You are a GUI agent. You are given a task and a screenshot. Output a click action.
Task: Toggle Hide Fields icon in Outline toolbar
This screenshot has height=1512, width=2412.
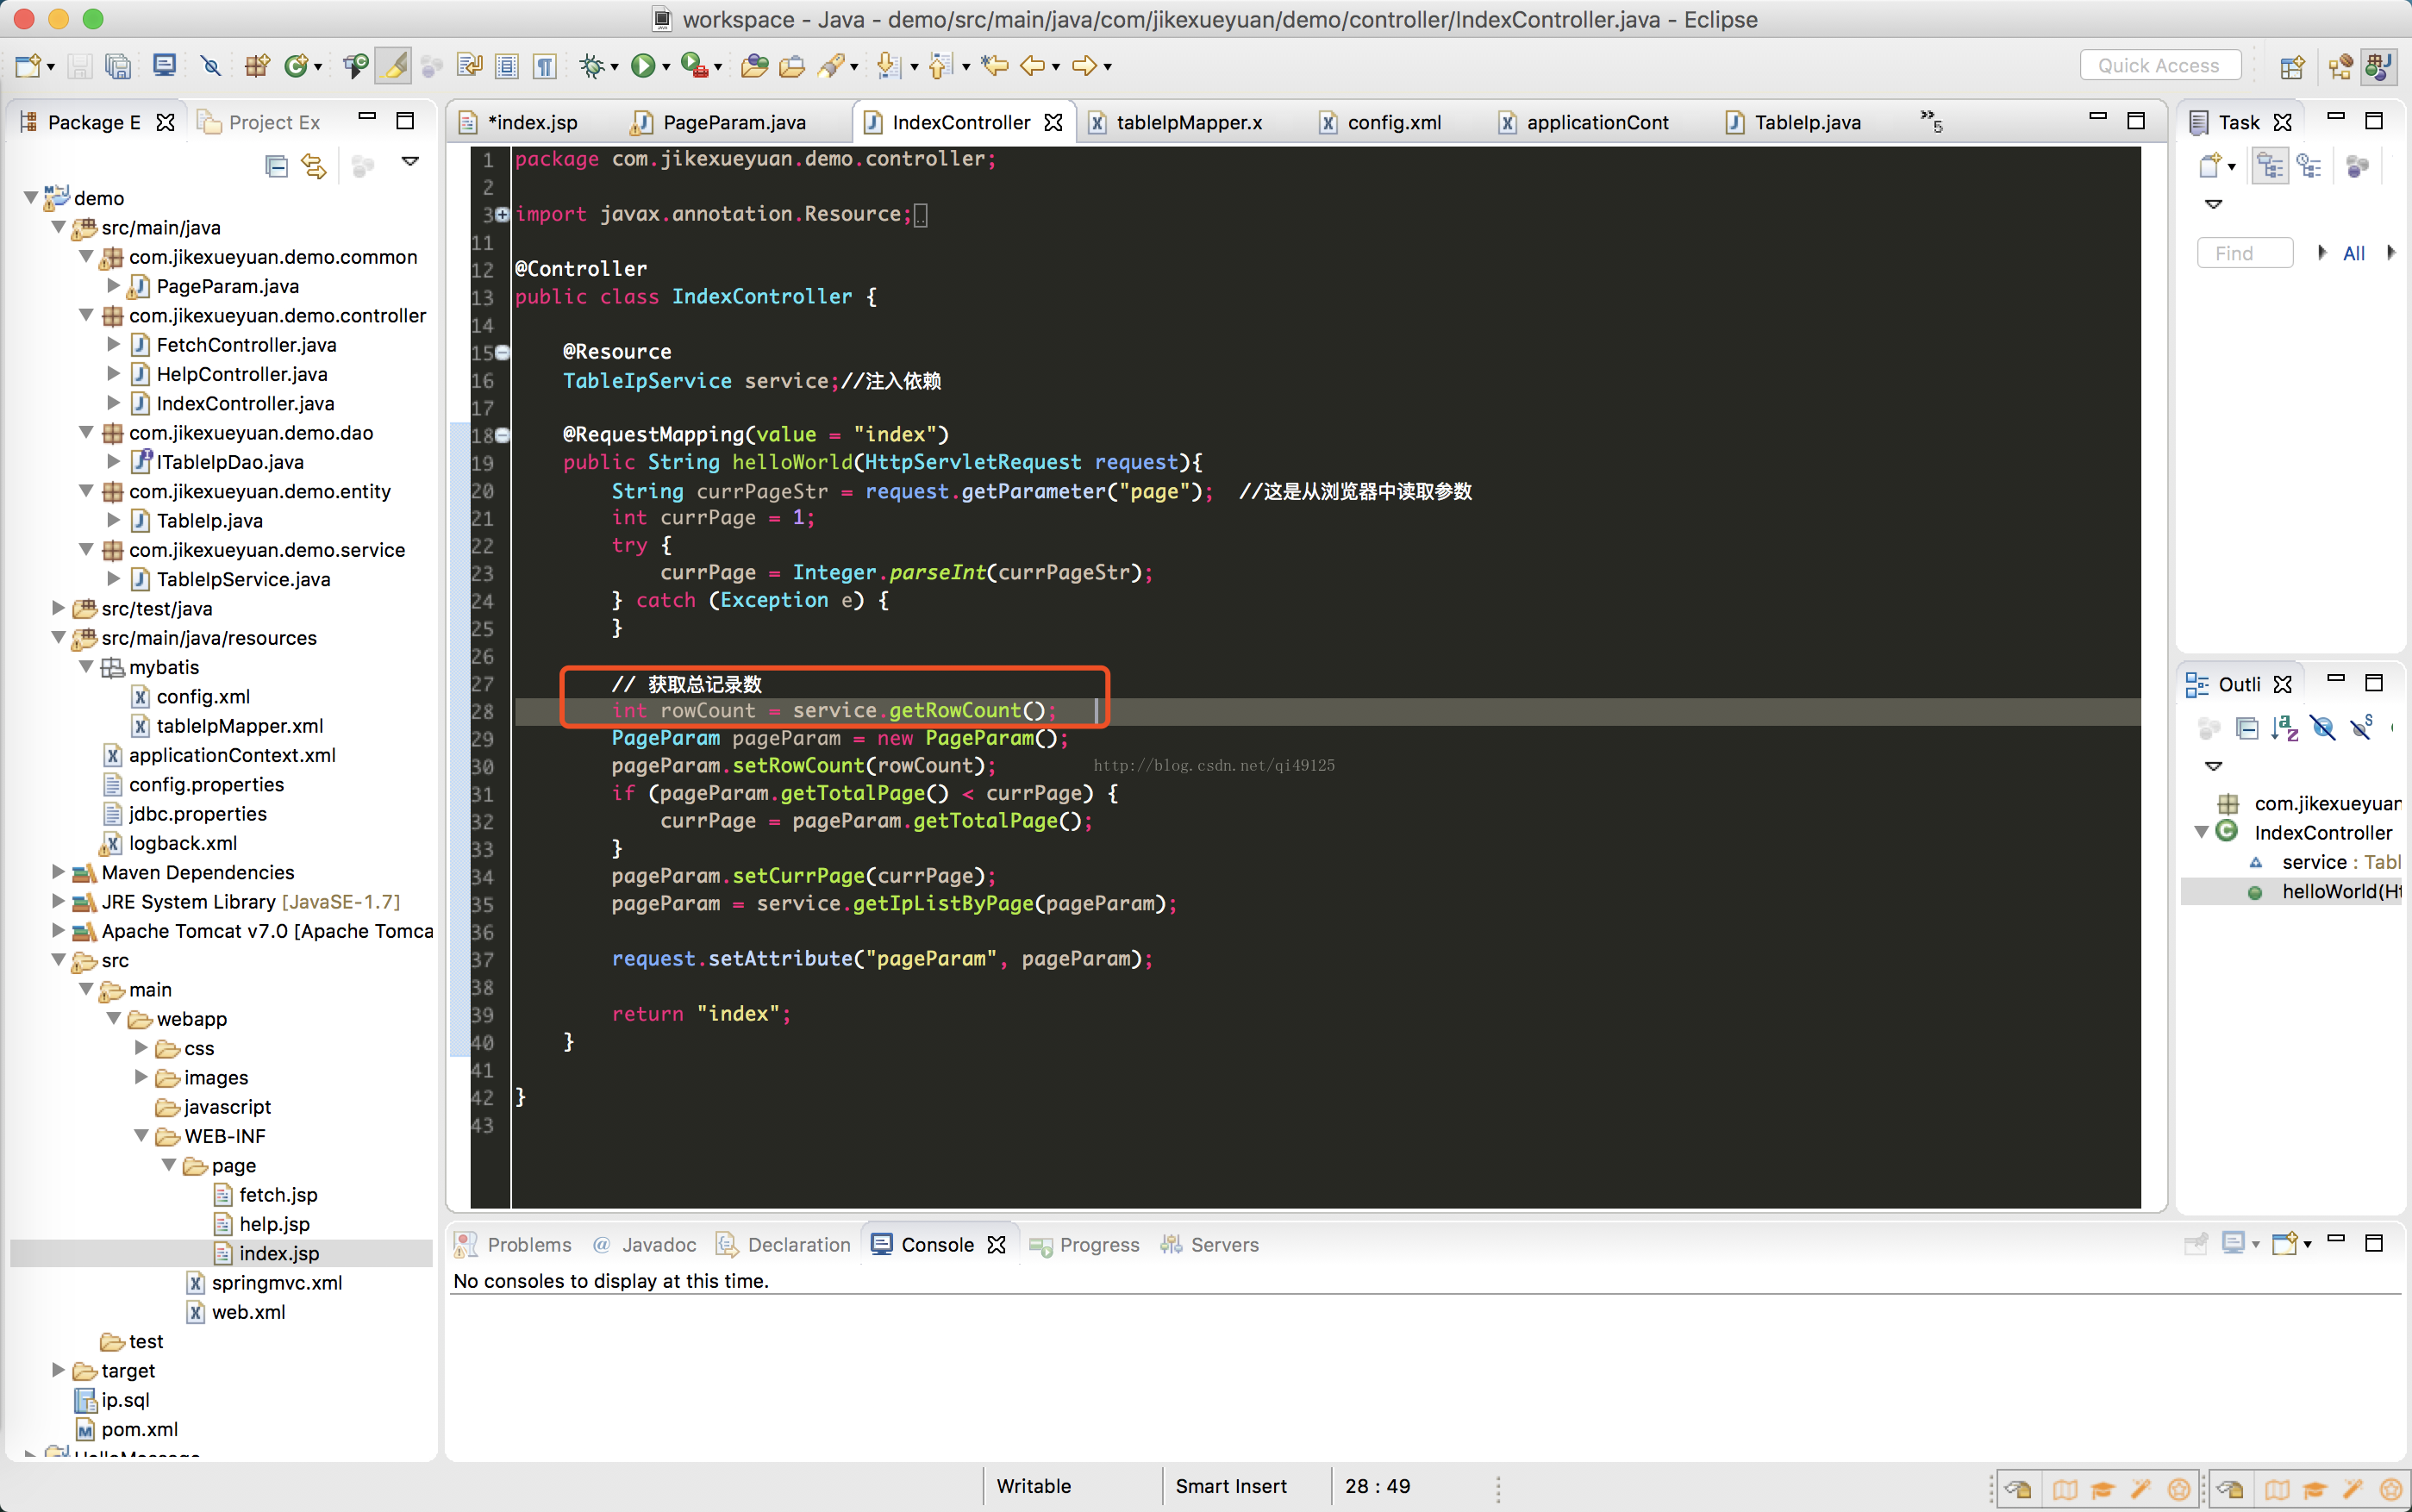point(2323,728)
